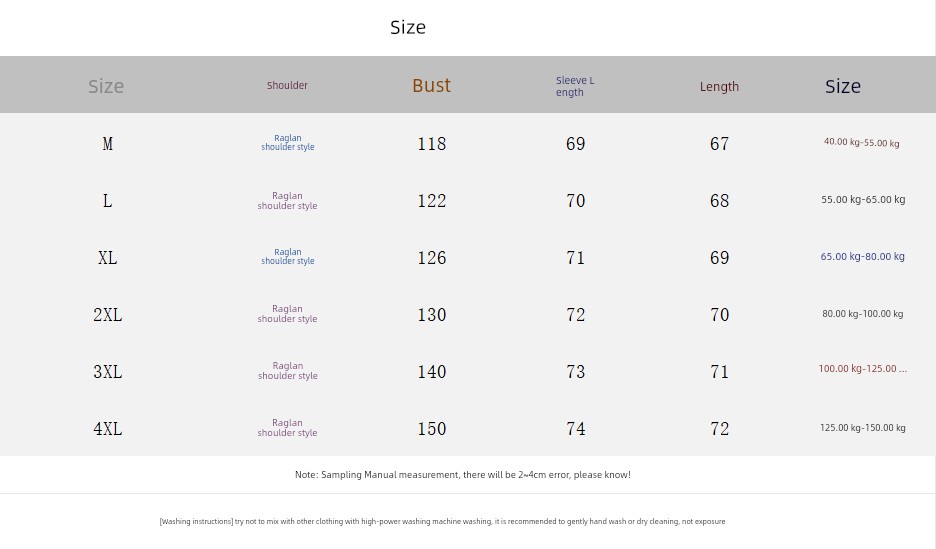
Task: Click the 40.00 kg-55.00 kg weight range
Action: [861, 143]
